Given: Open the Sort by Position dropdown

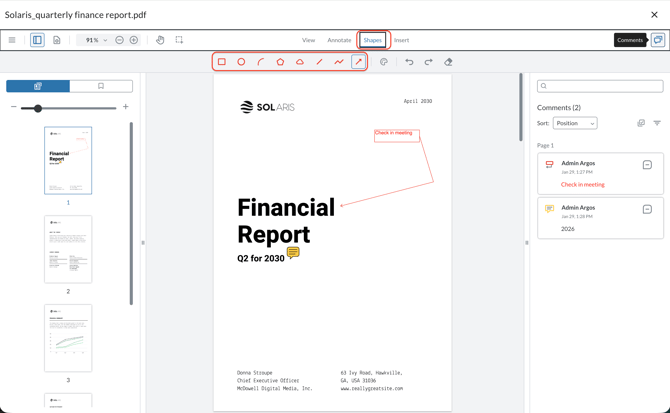Looking at the screenshot, I should pyautogui.click(x=575, y=123).
